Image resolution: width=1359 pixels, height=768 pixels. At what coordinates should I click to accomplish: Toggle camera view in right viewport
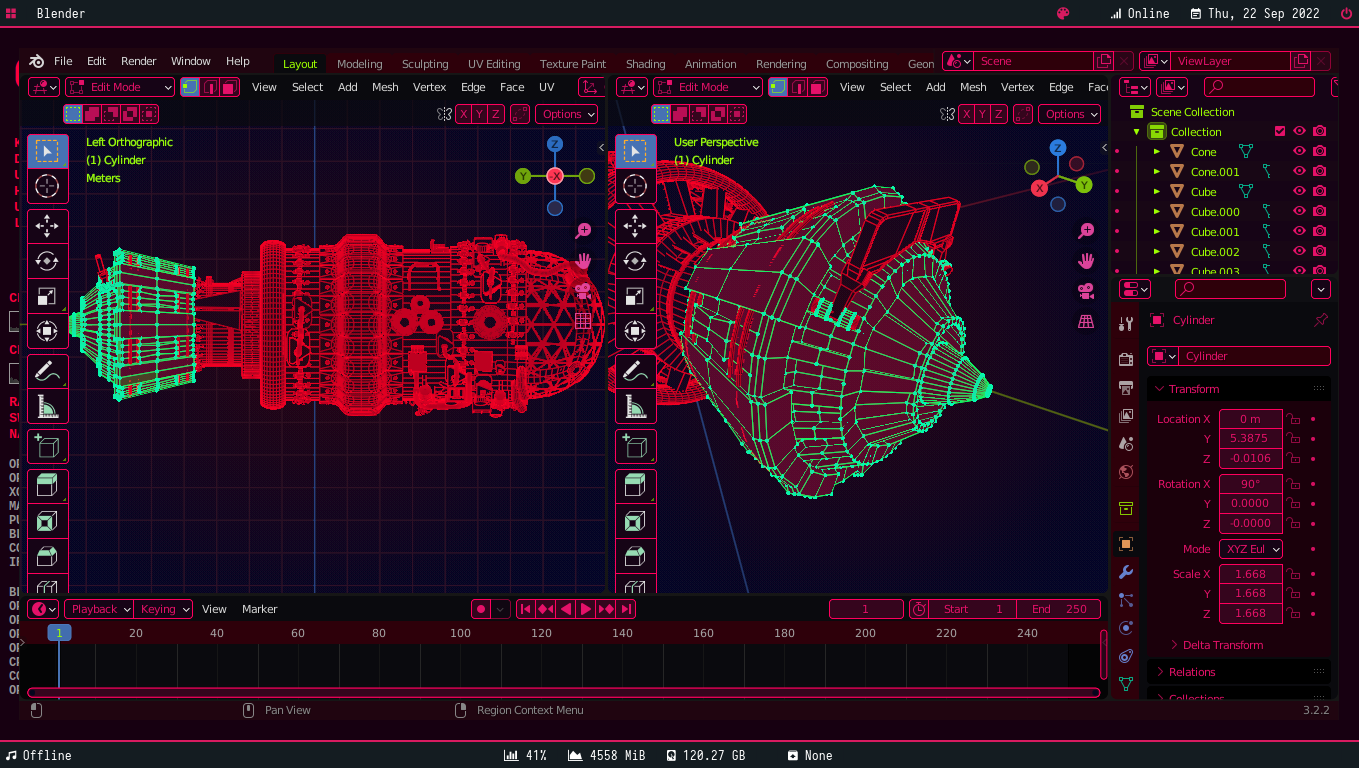(x=1086, y=291)
